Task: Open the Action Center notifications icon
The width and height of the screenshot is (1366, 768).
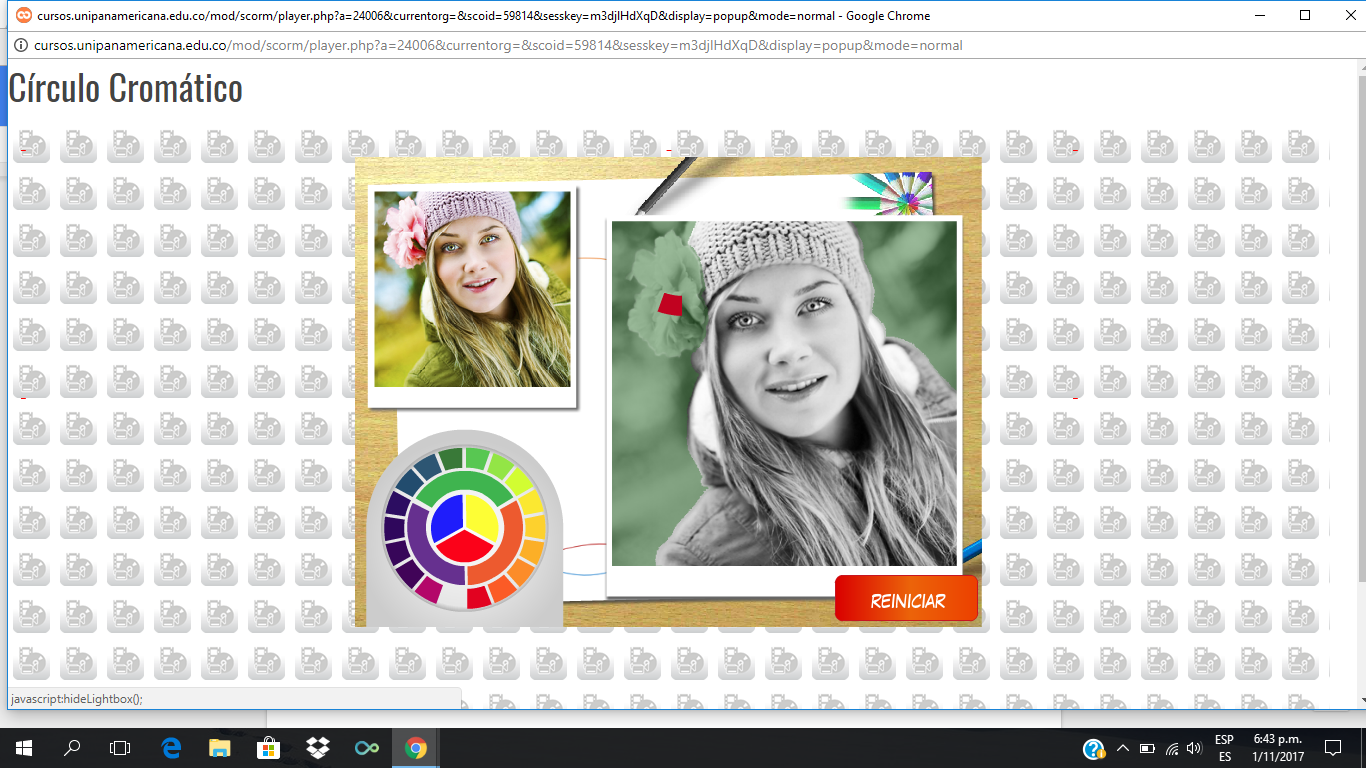Action: click(1333, 748)
